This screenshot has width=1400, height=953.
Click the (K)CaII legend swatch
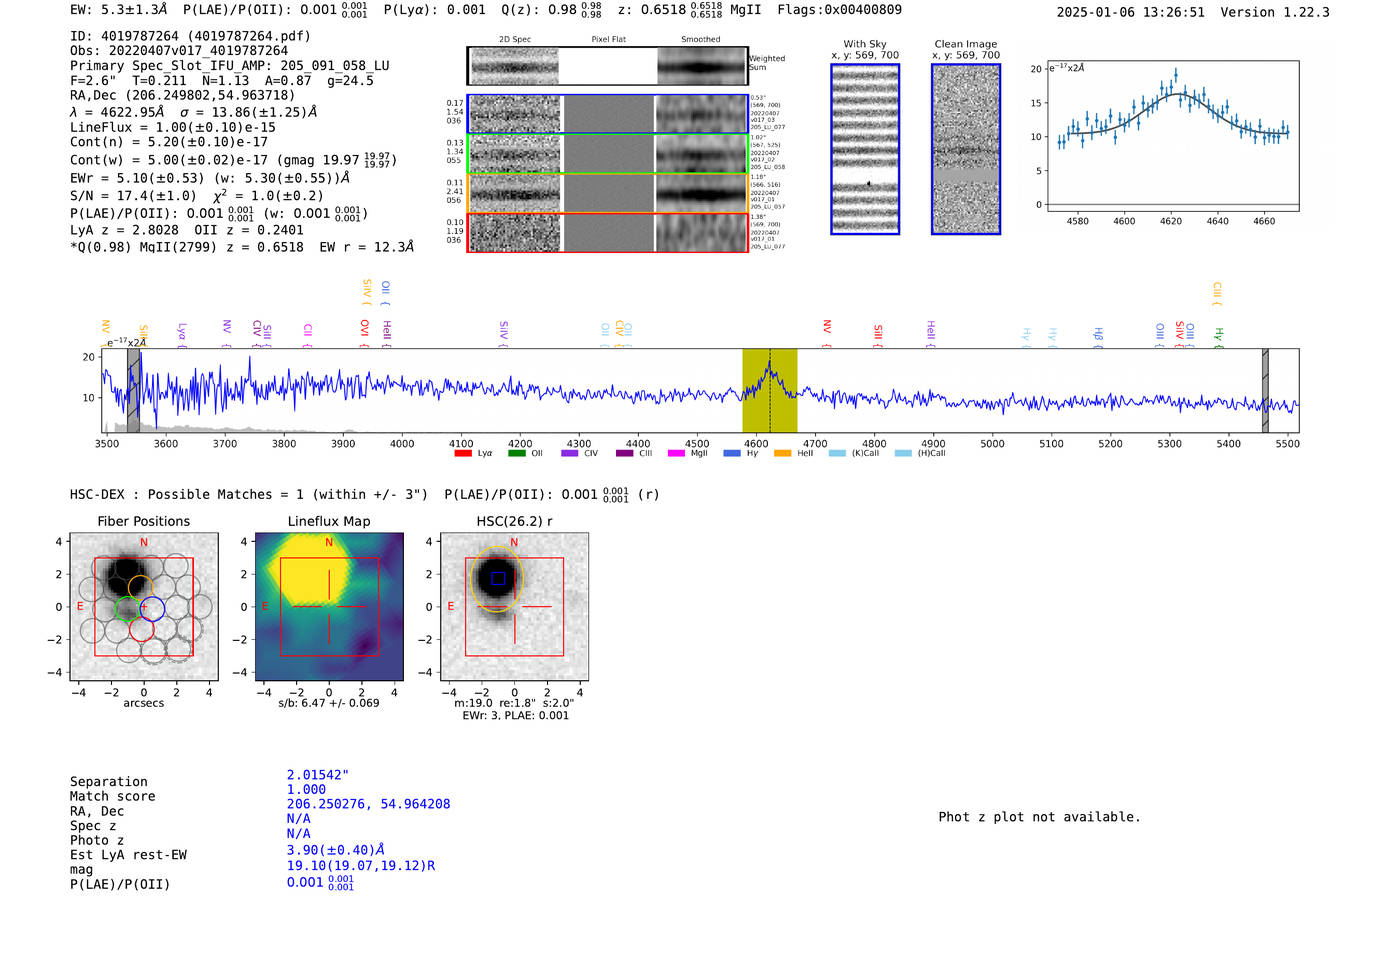pyautogui.click(x=838, y=453)
